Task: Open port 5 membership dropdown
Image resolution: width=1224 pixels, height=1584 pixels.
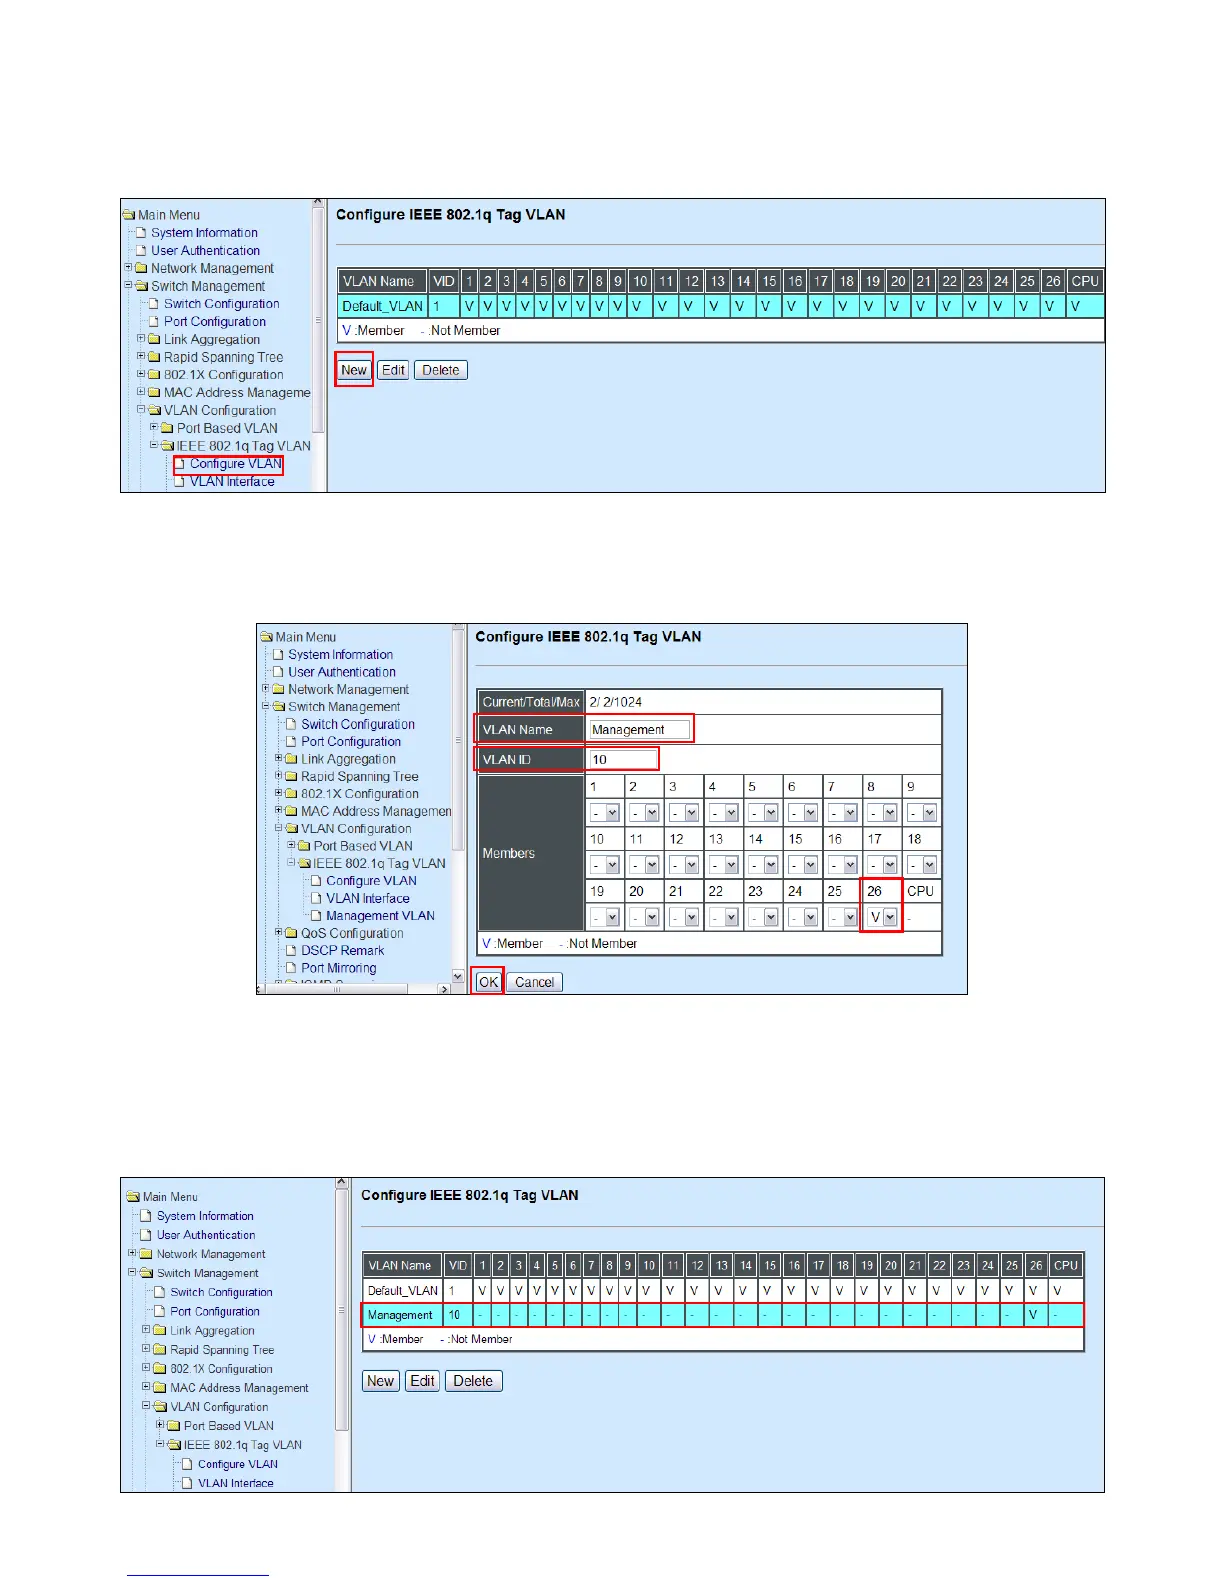Action: pyautogui.click(x=764, y=813)
